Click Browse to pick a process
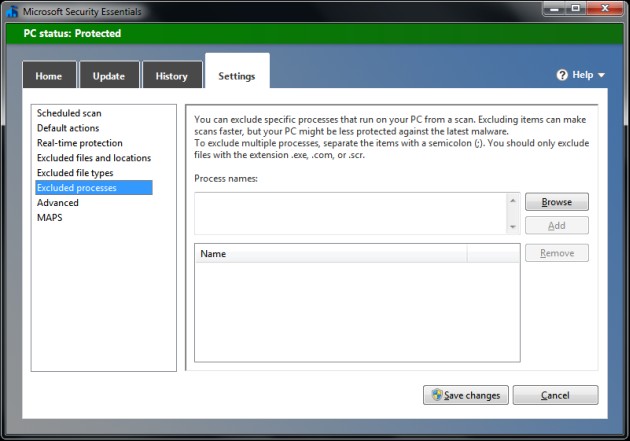The height and width of the screenshot is (441, 630). point(556,202)
